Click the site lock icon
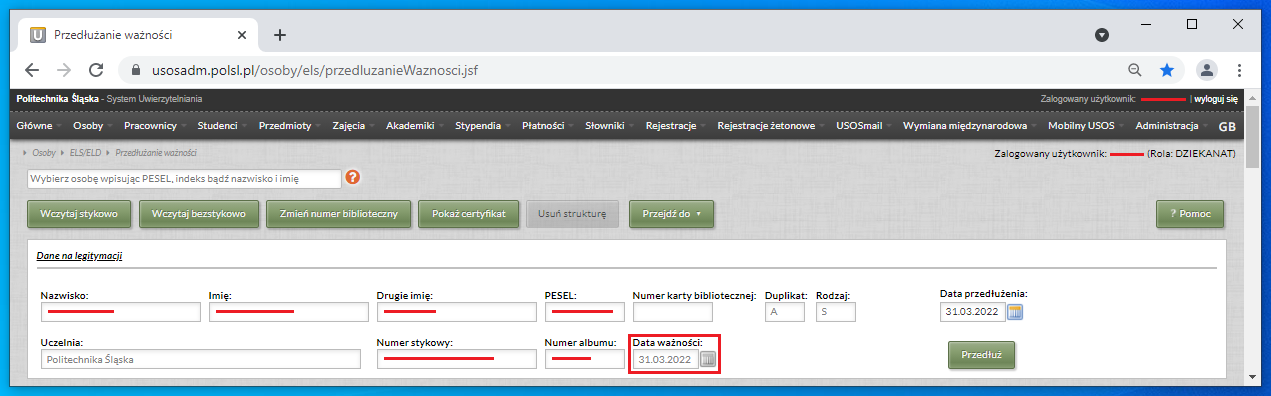 [137, 71]
